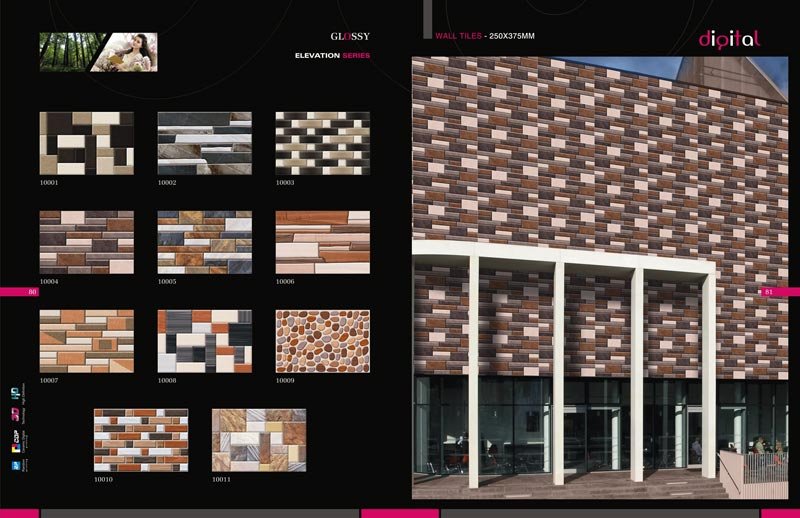Click the pink 3D technology icon
The height and width of the screenshot is (518, 800).
coord(16,412)
